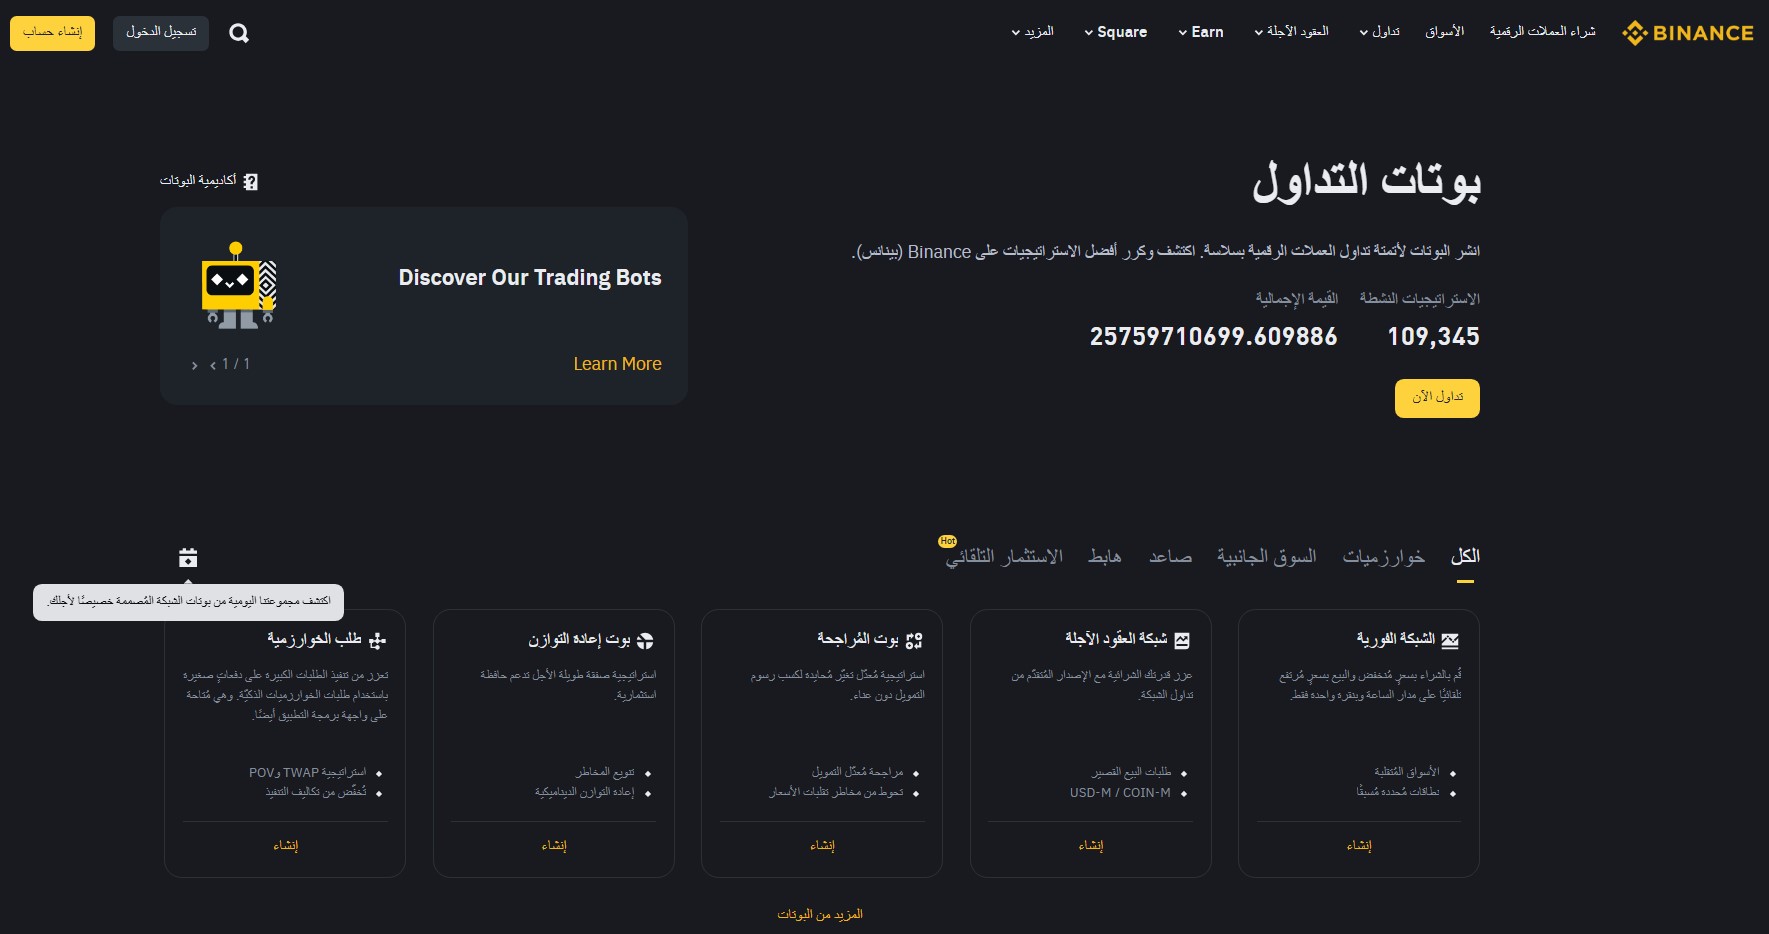Open the search magnifier icon
The width and height of the screenshot is (1769, 934).
click(239, 33)
